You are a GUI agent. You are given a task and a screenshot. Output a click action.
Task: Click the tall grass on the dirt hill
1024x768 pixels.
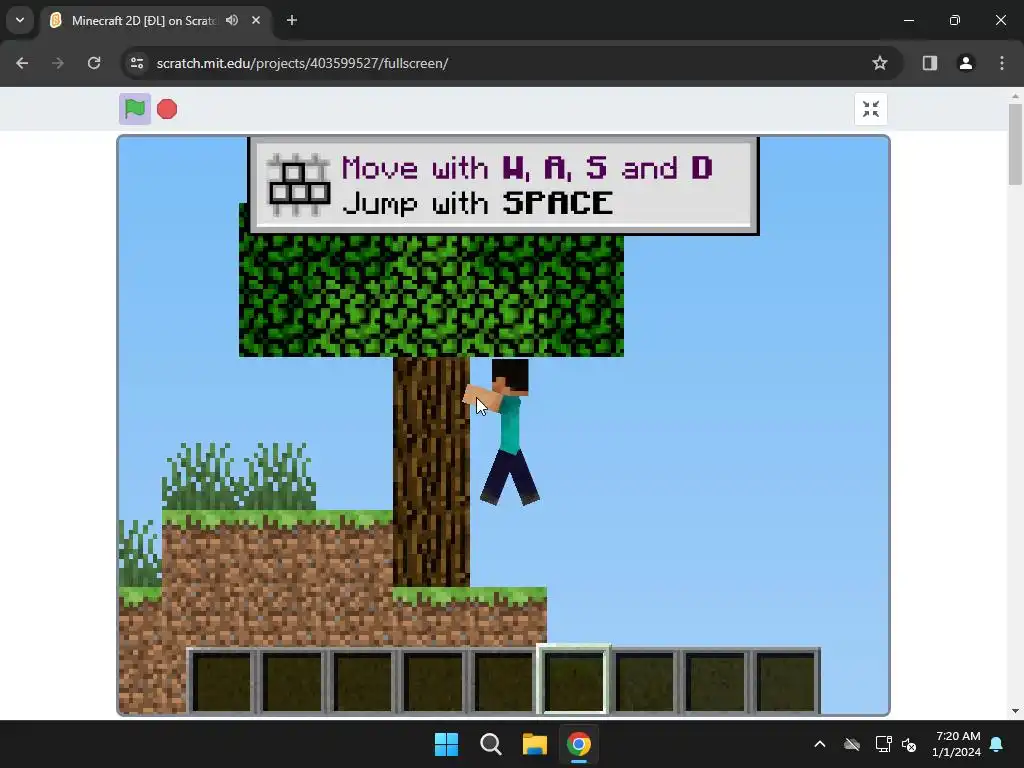coord(239,475)
